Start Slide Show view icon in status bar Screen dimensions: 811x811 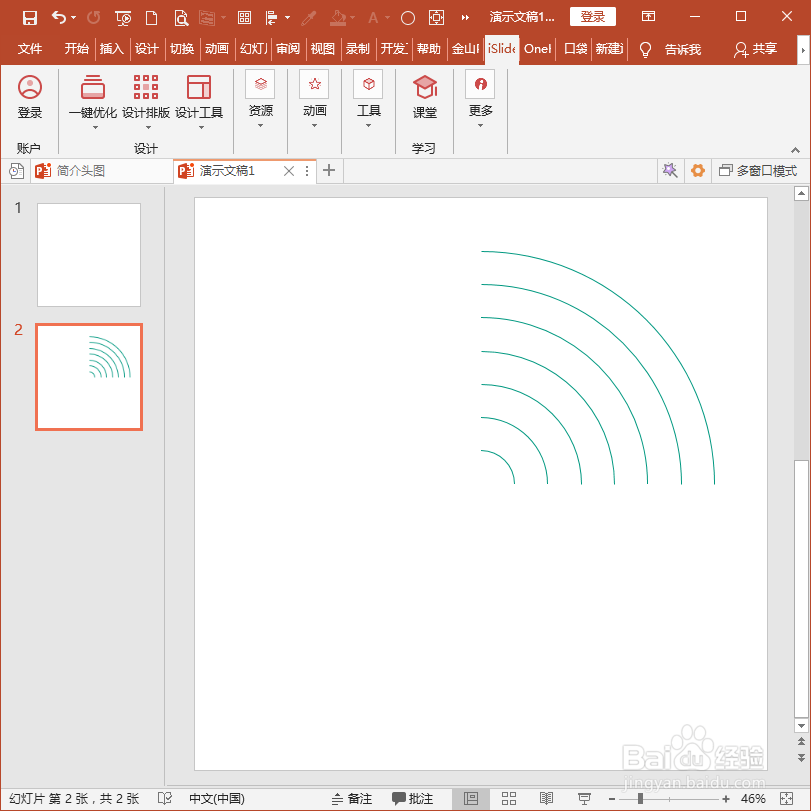point(584,799)
